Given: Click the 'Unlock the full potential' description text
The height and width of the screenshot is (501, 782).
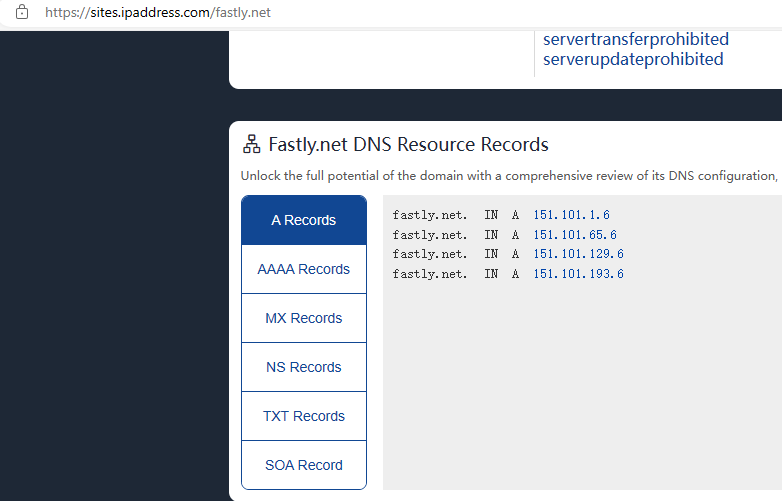Looking at the screenshot, I should 509,176.
